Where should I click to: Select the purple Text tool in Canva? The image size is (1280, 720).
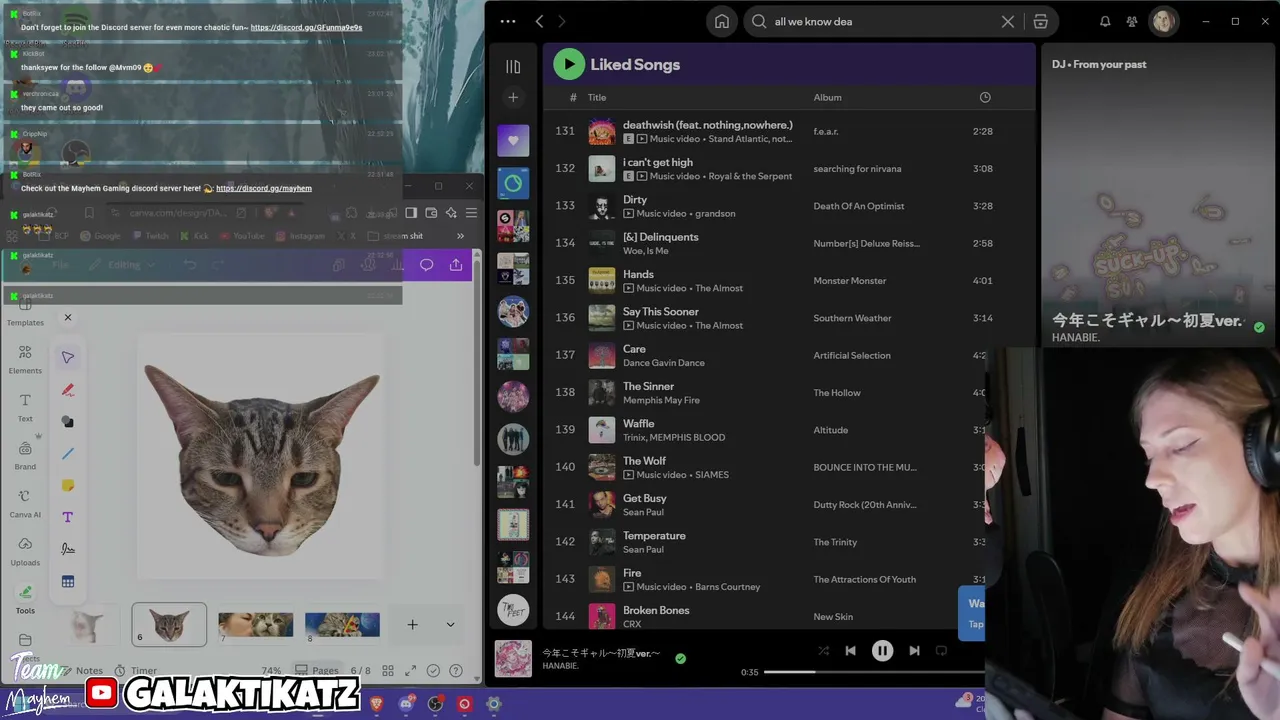(67, 517)
